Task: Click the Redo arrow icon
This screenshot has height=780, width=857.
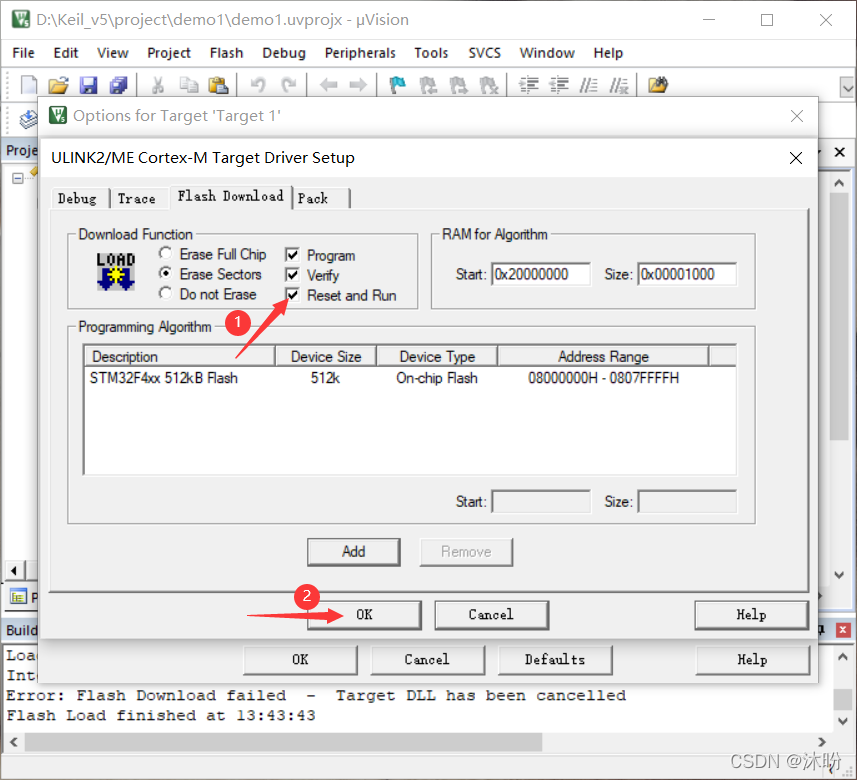Action: click(x=288, y=85)
